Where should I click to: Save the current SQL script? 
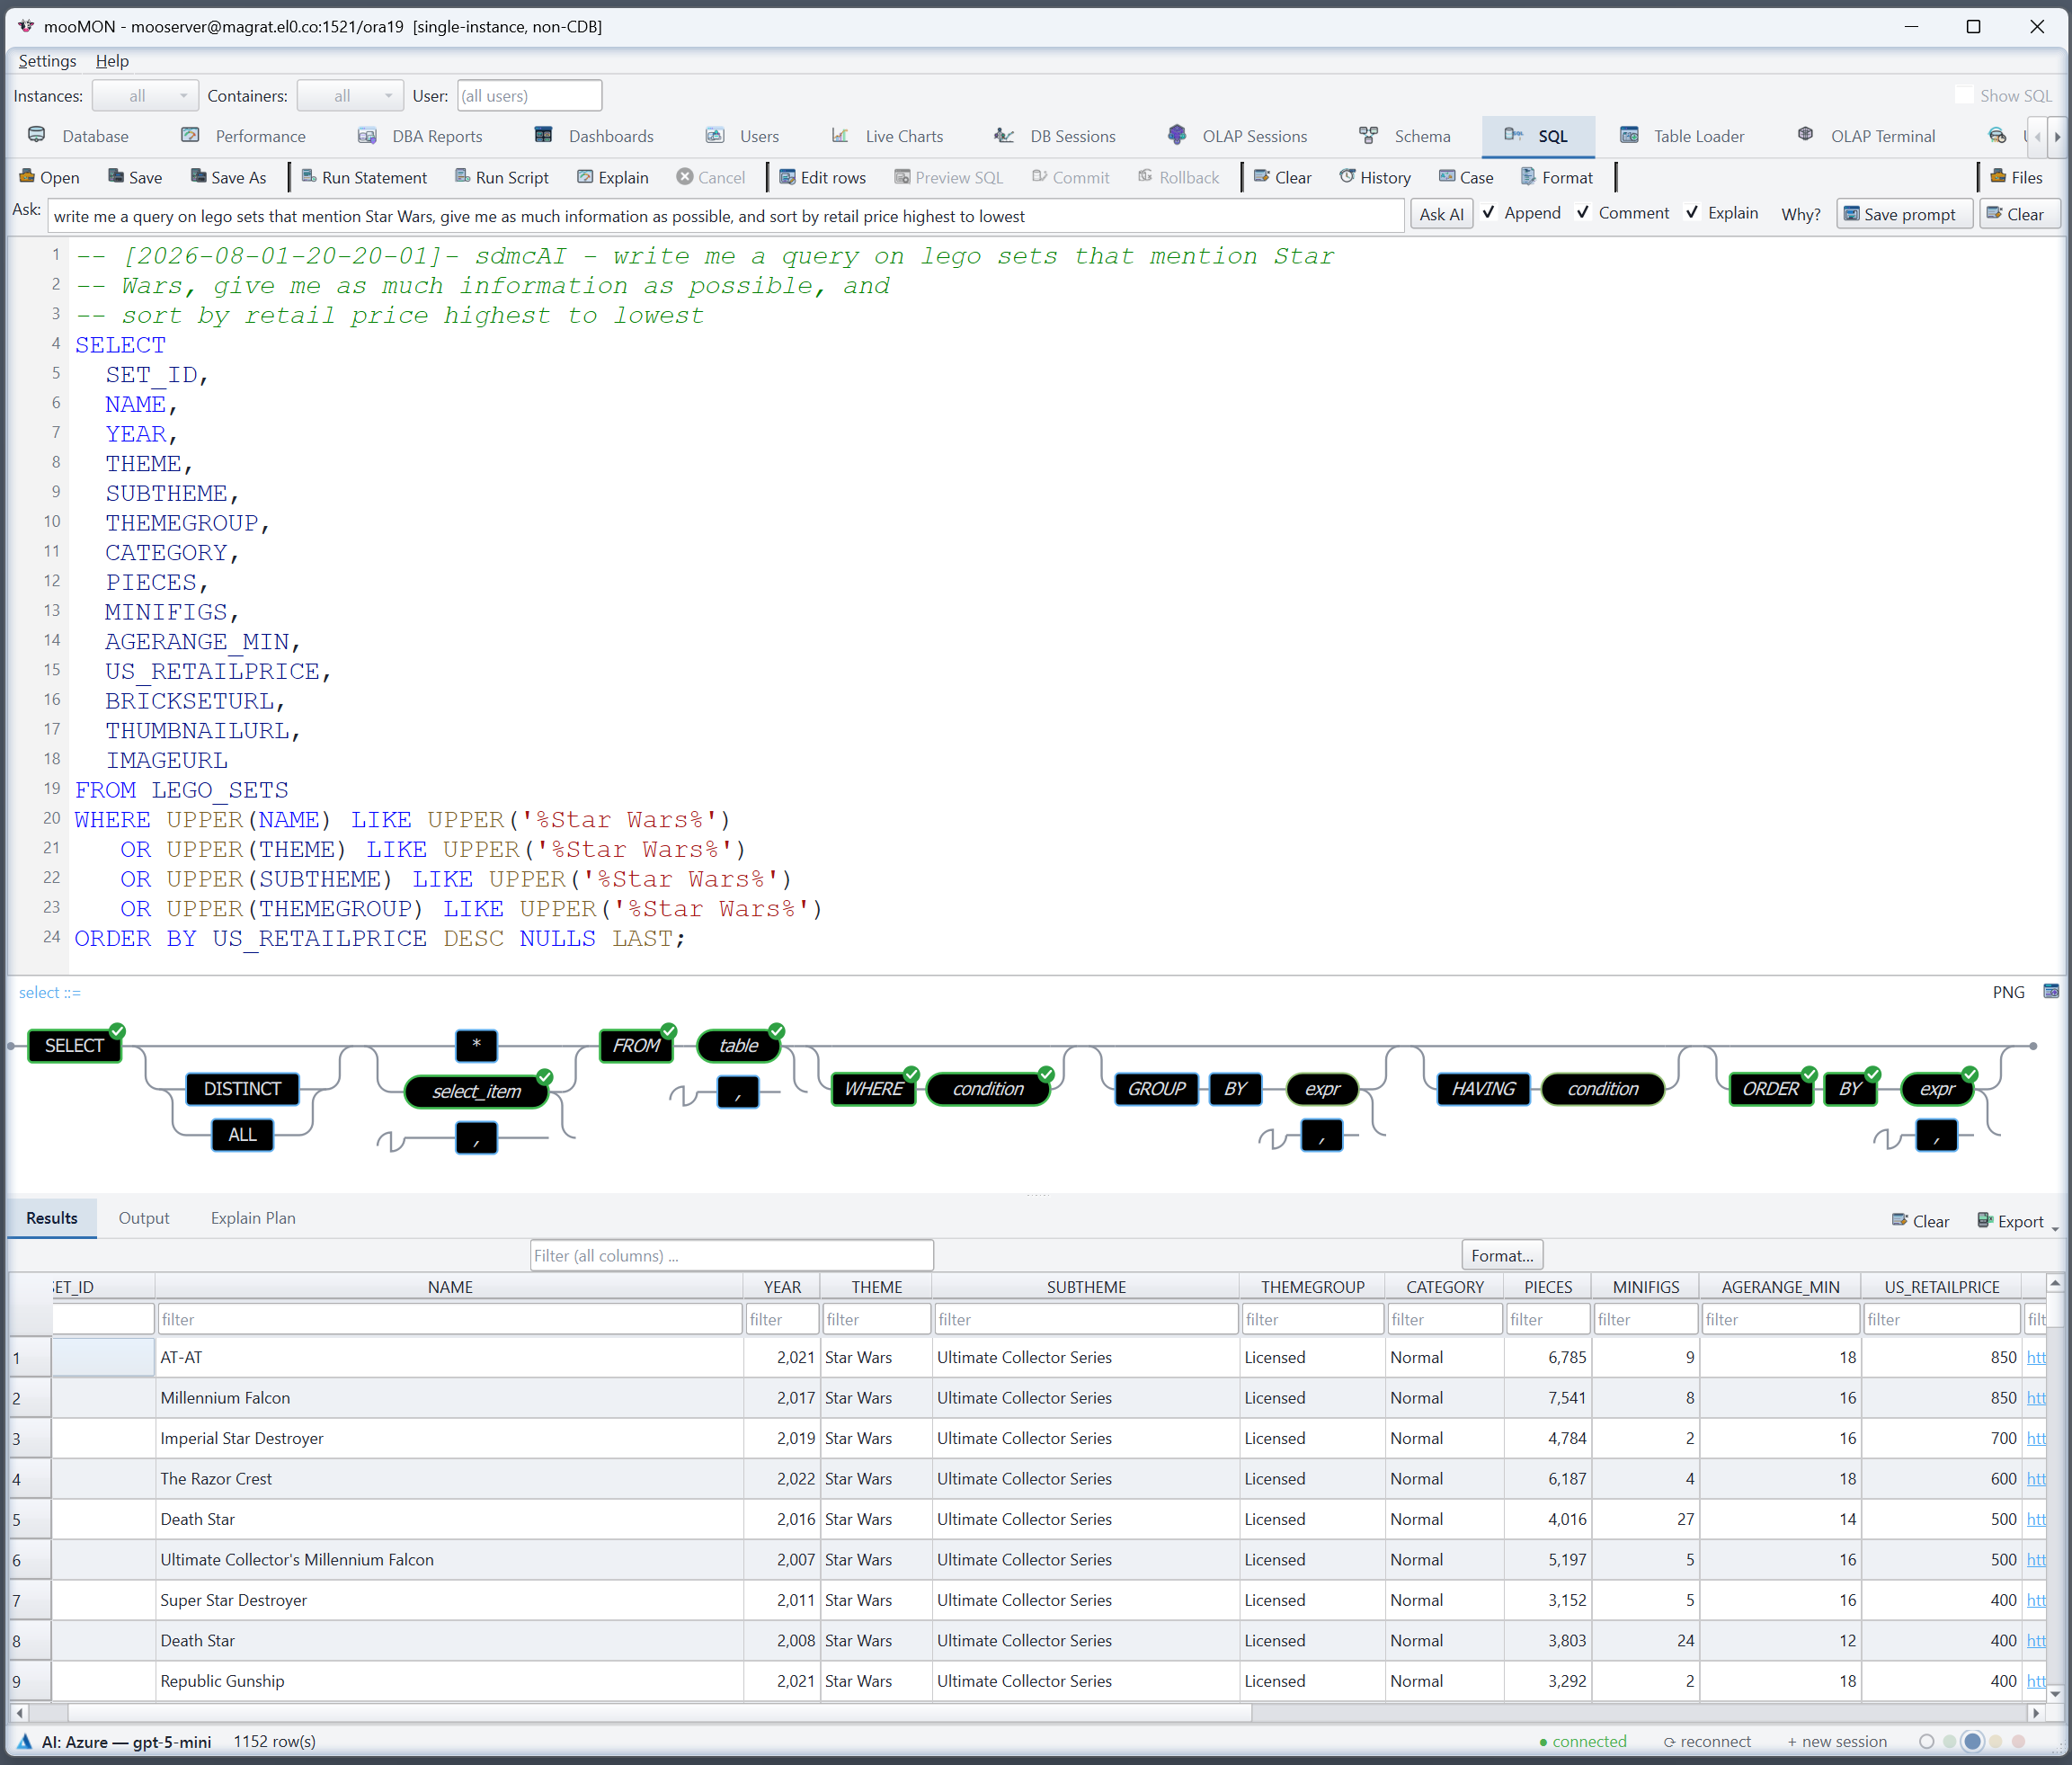pyautogui.click(x=135, y=177)
